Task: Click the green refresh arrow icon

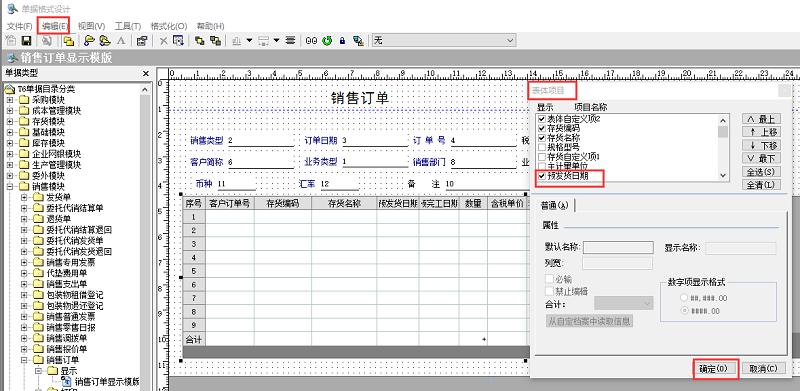Action: click(327, 40)
